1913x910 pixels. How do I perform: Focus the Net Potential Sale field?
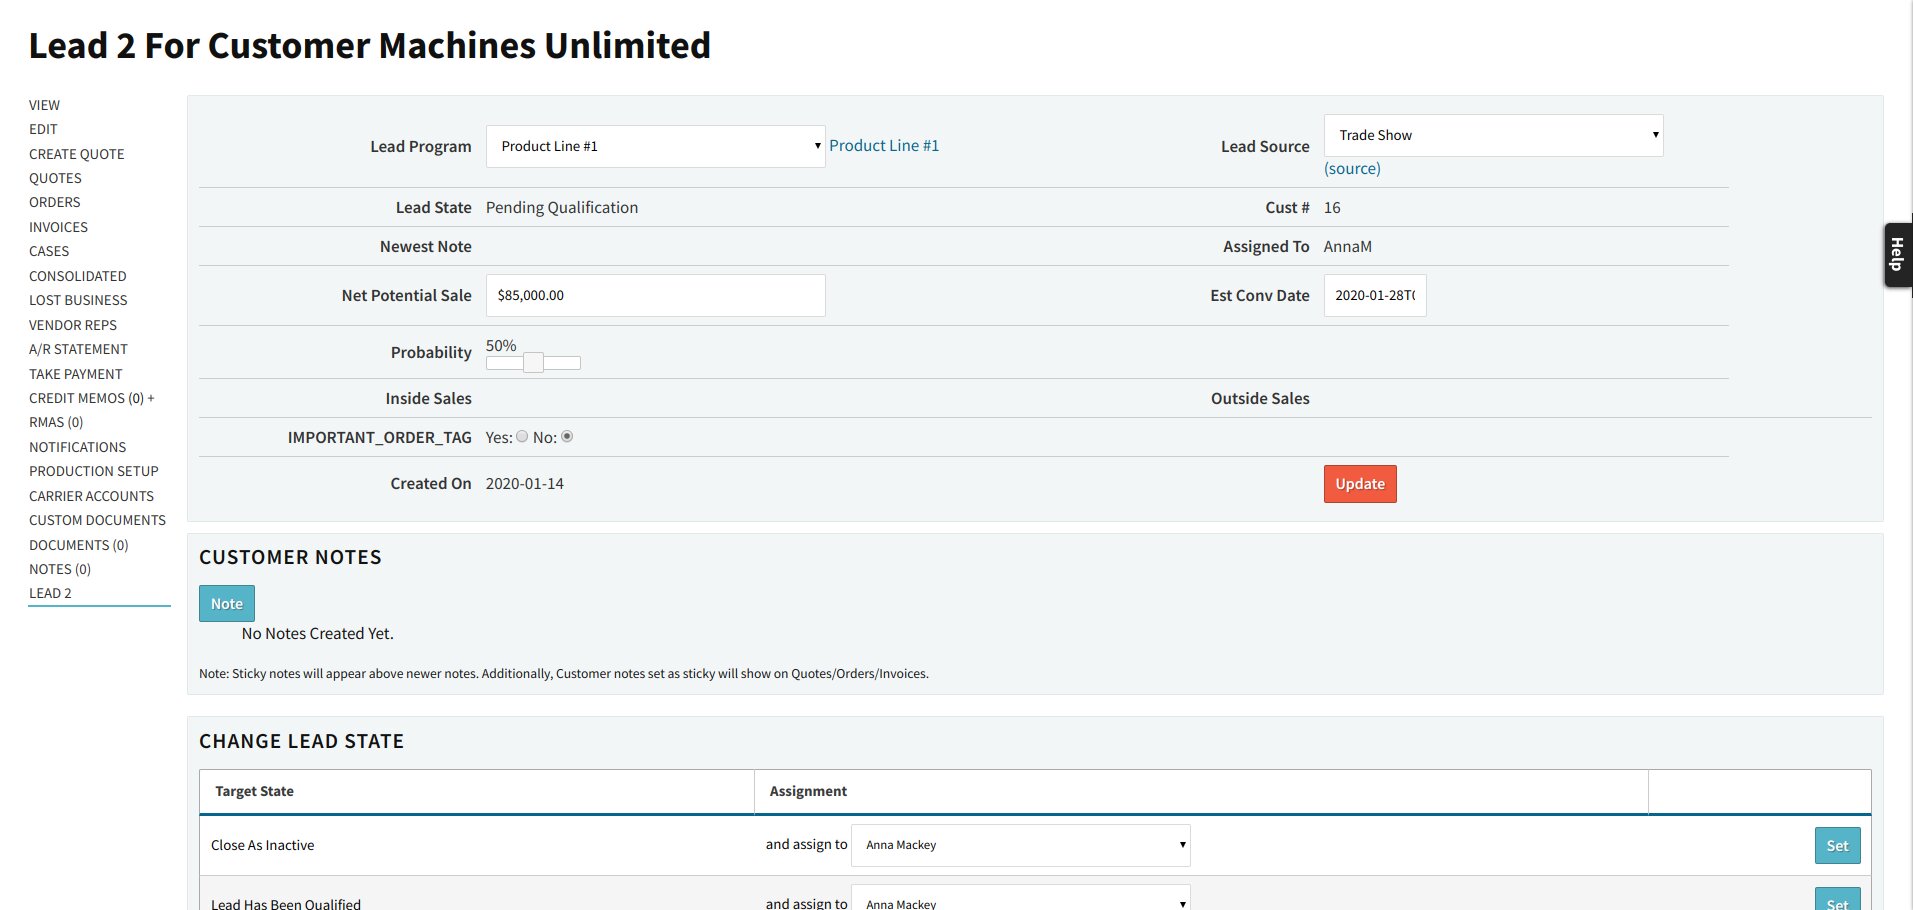click(x=655, y=295)
